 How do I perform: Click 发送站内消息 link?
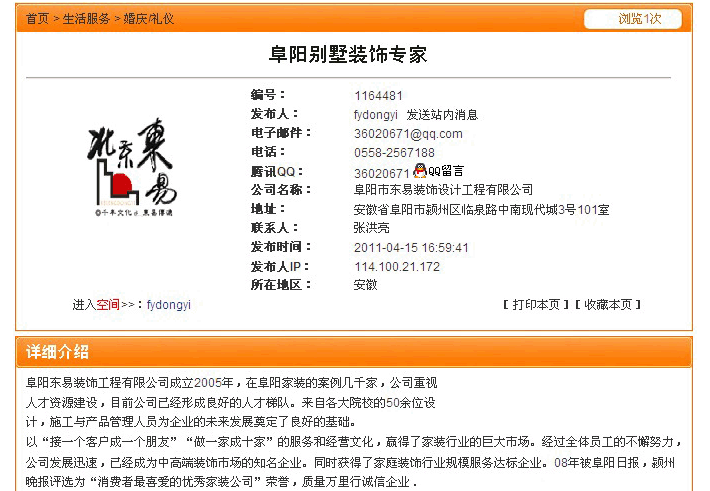(442, 115)
